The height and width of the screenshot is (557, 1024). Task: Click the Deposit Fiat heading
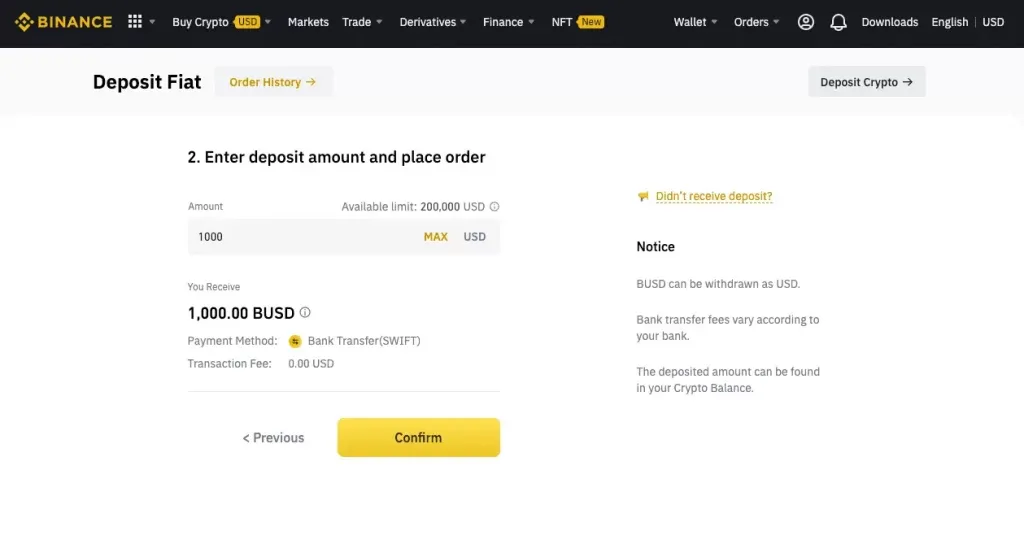click(x=147, y=82)
